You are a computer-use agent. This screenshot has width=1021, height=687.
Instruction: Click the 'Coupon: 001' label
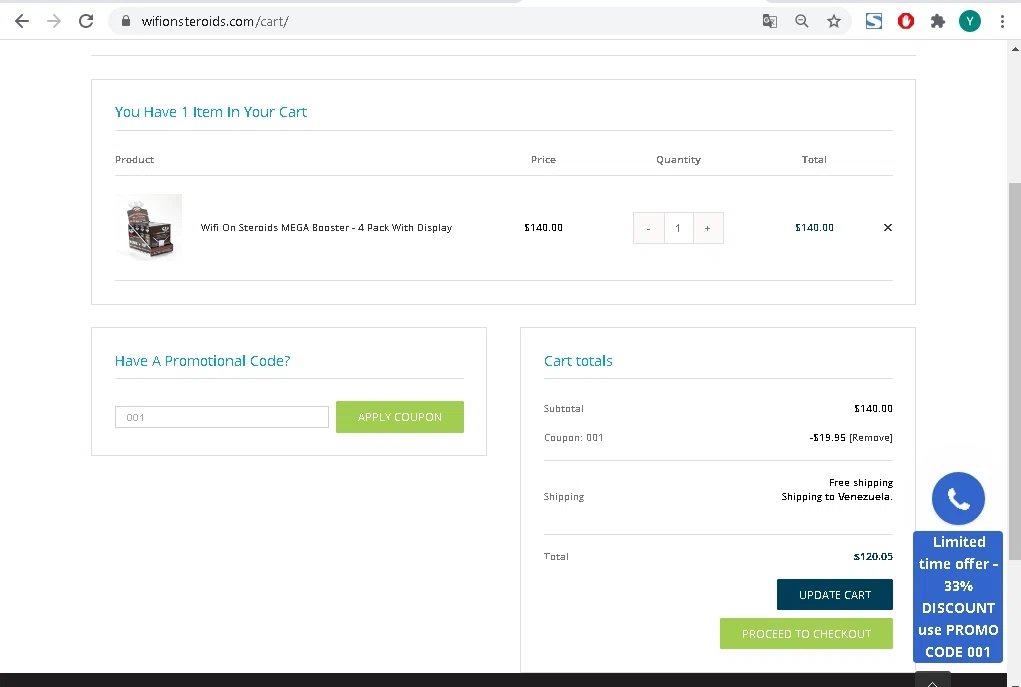pos(574,438)
